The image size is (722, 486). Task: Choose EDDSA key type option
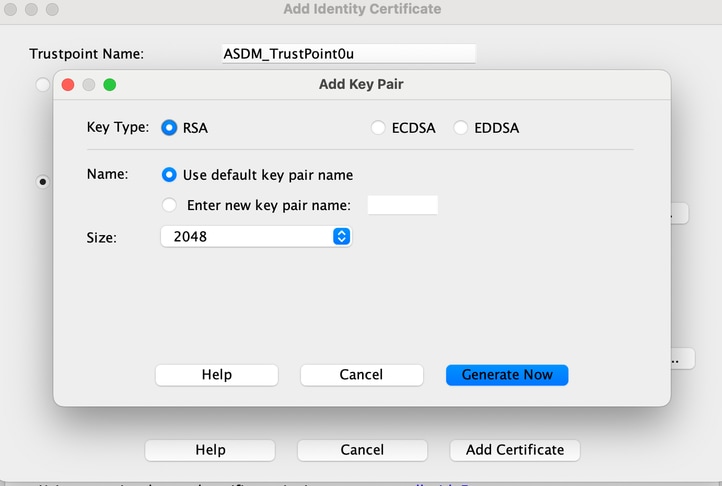point(461,128)
